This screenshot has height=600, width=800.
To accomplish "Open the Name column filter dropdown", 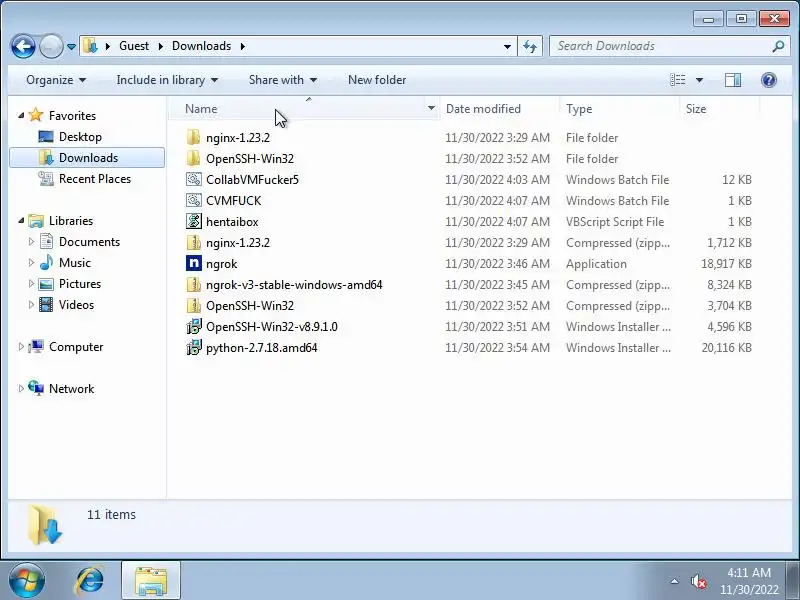I will [431, 108].
